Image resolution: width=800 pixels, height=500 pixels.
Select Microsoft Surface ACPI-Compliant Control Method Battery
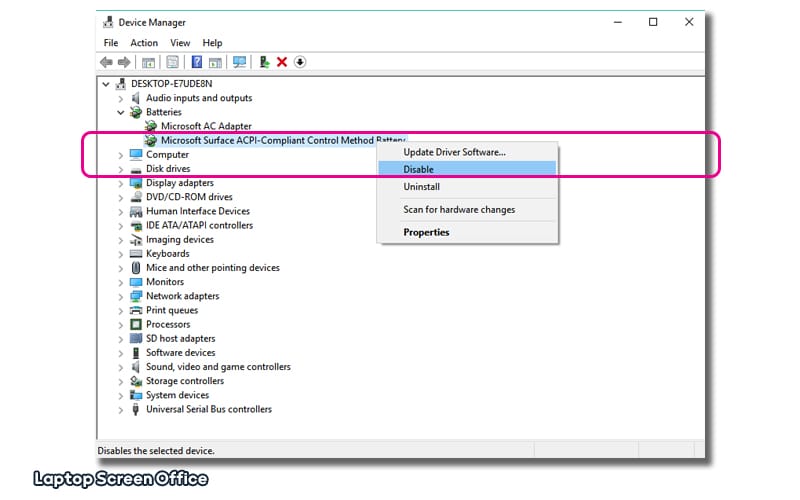[276, 140]
